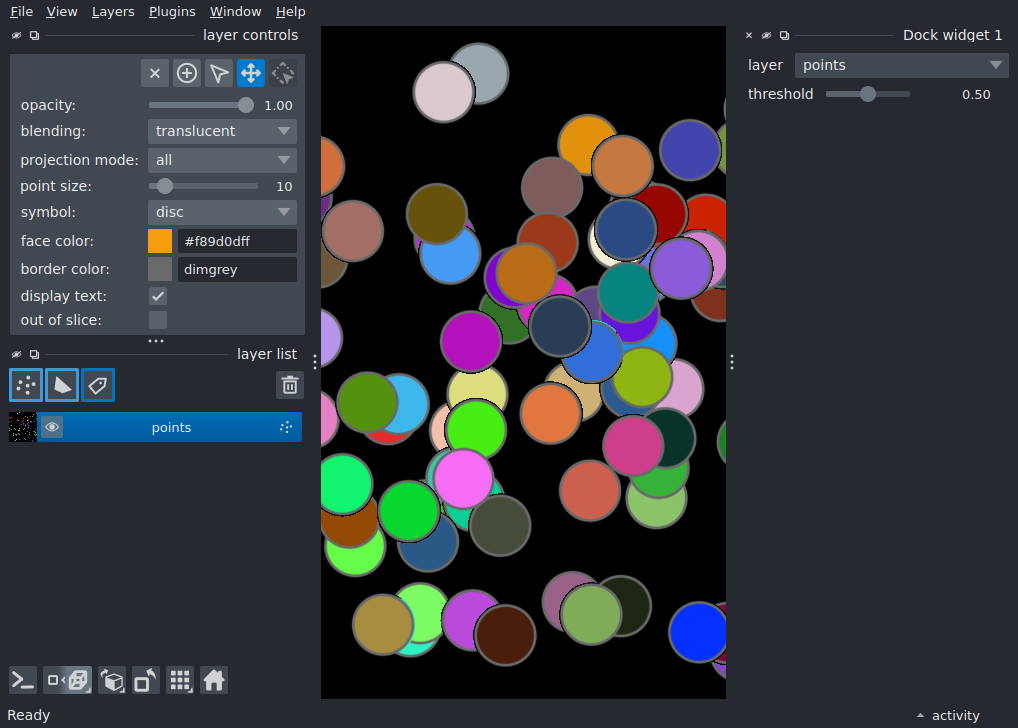Hide the points layer via eye icon

52,427
